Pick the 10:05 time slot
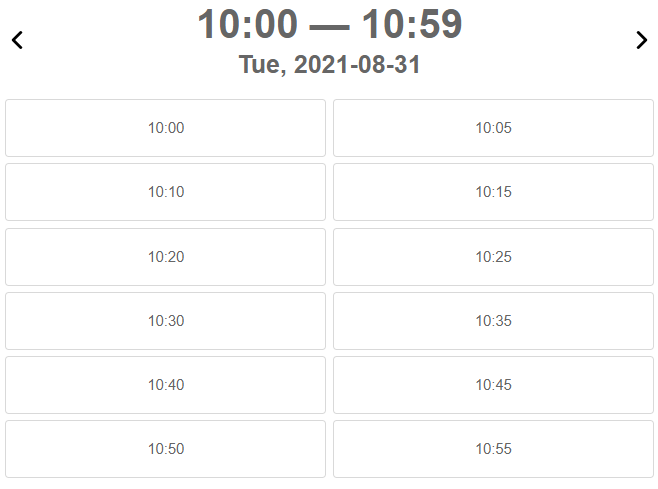 click(x=493, y=128)
